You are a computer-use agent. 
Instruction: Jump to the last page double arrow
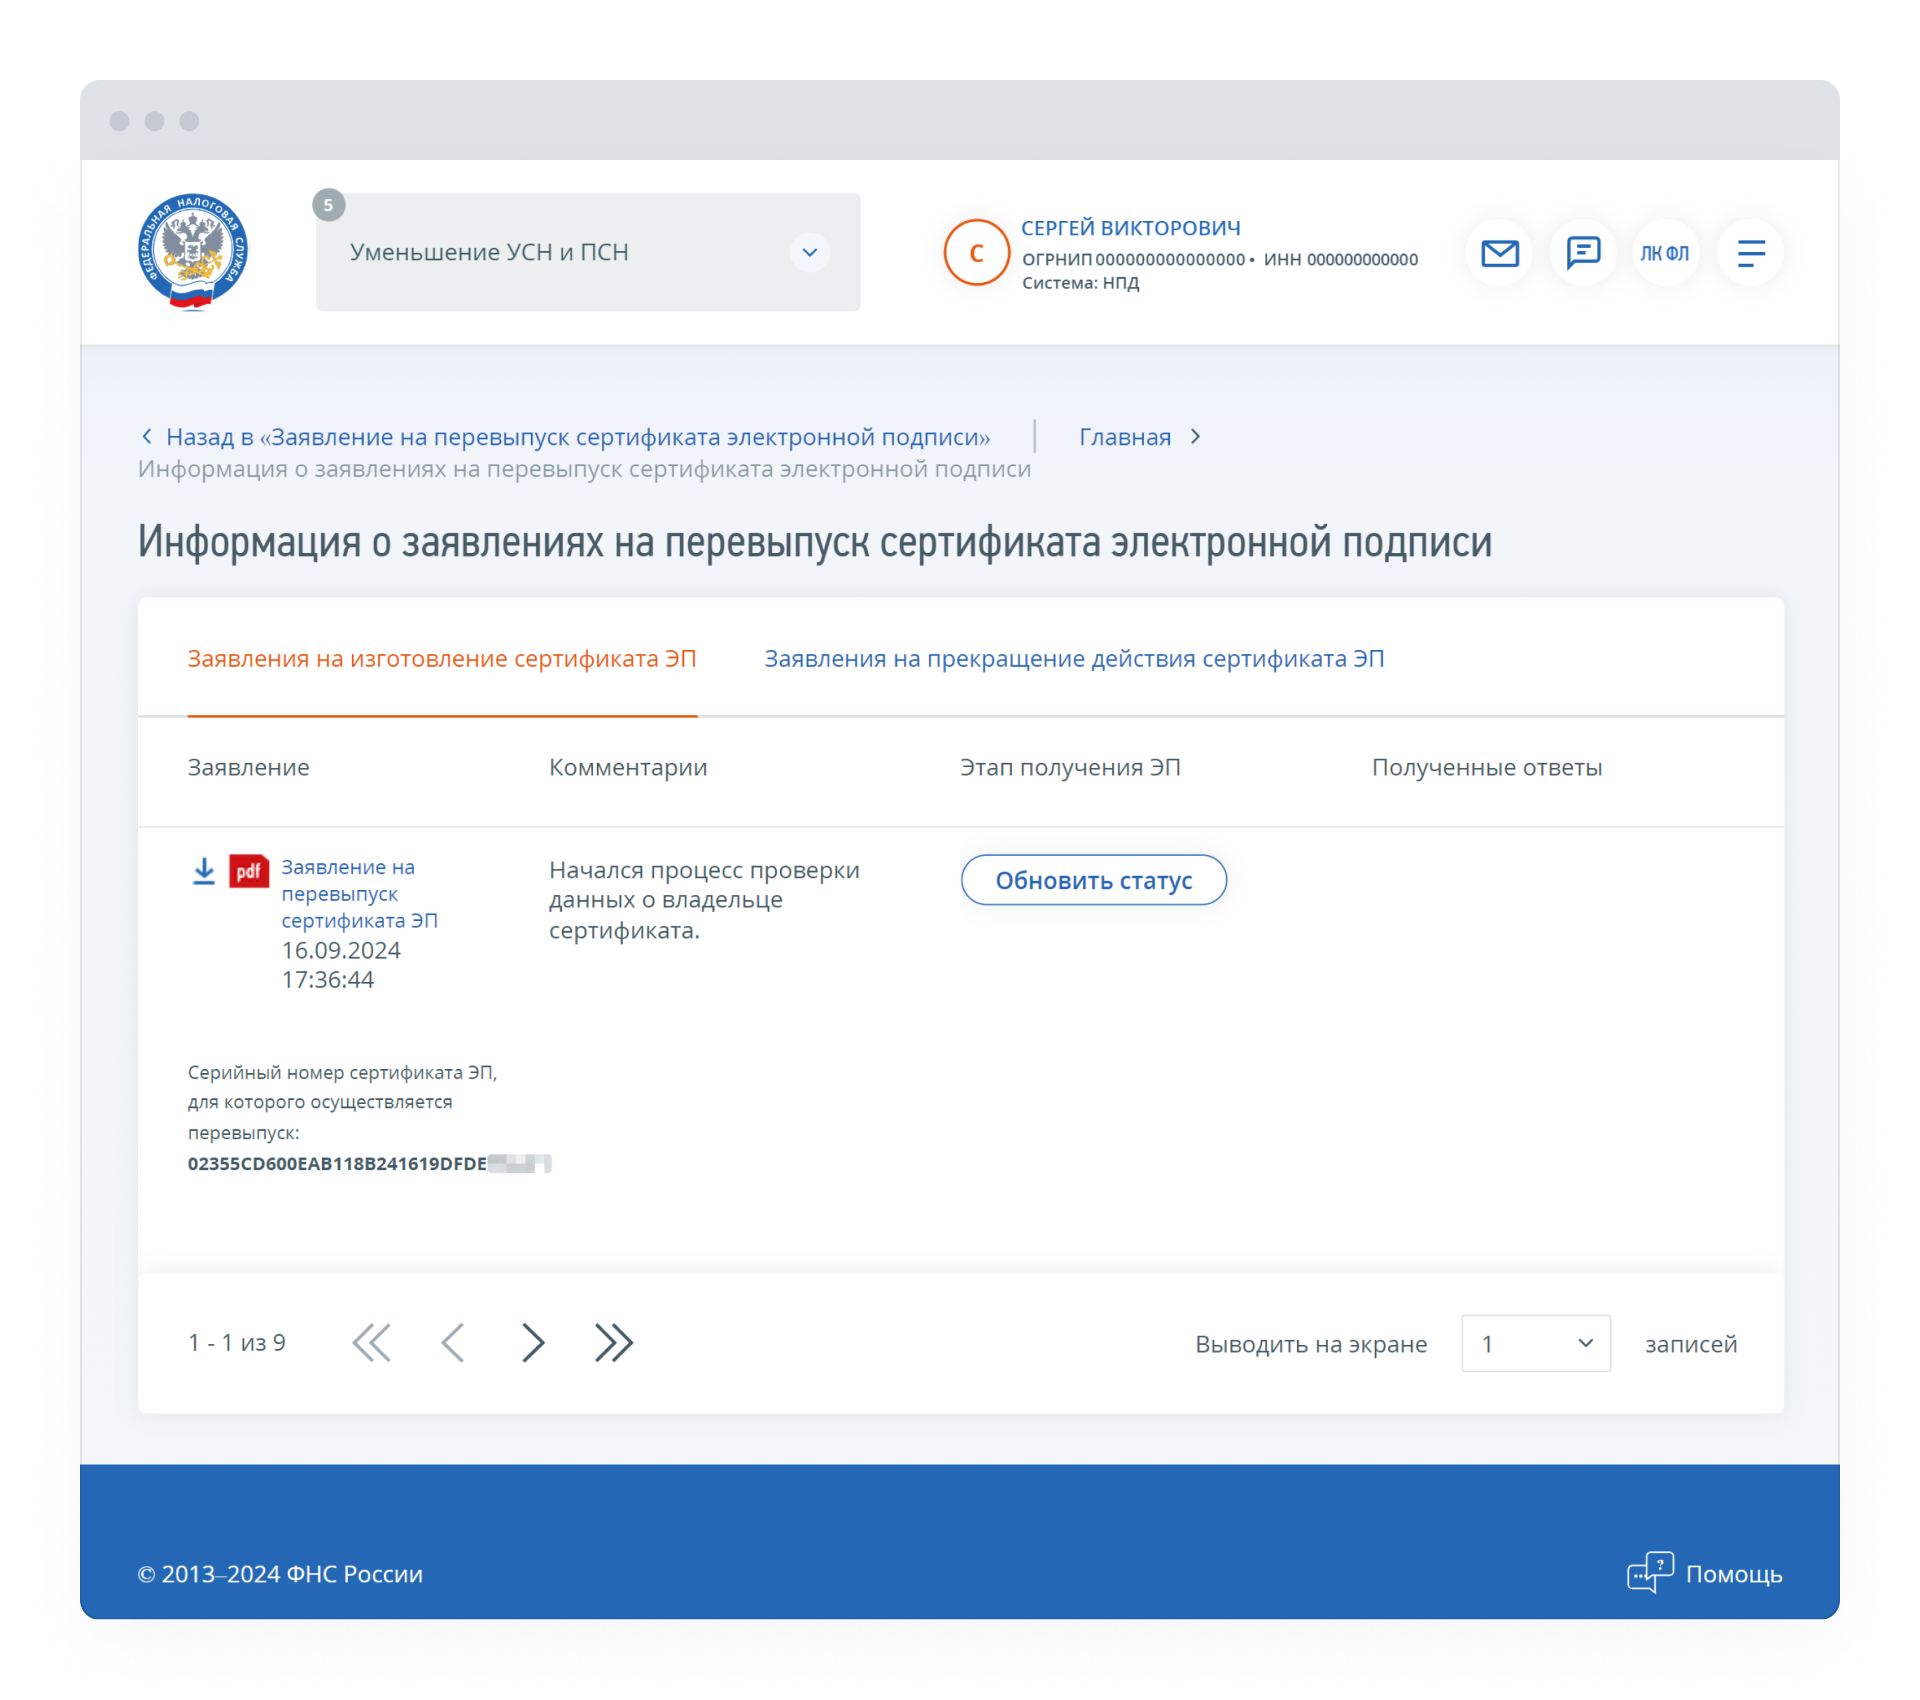(613, 1342)
